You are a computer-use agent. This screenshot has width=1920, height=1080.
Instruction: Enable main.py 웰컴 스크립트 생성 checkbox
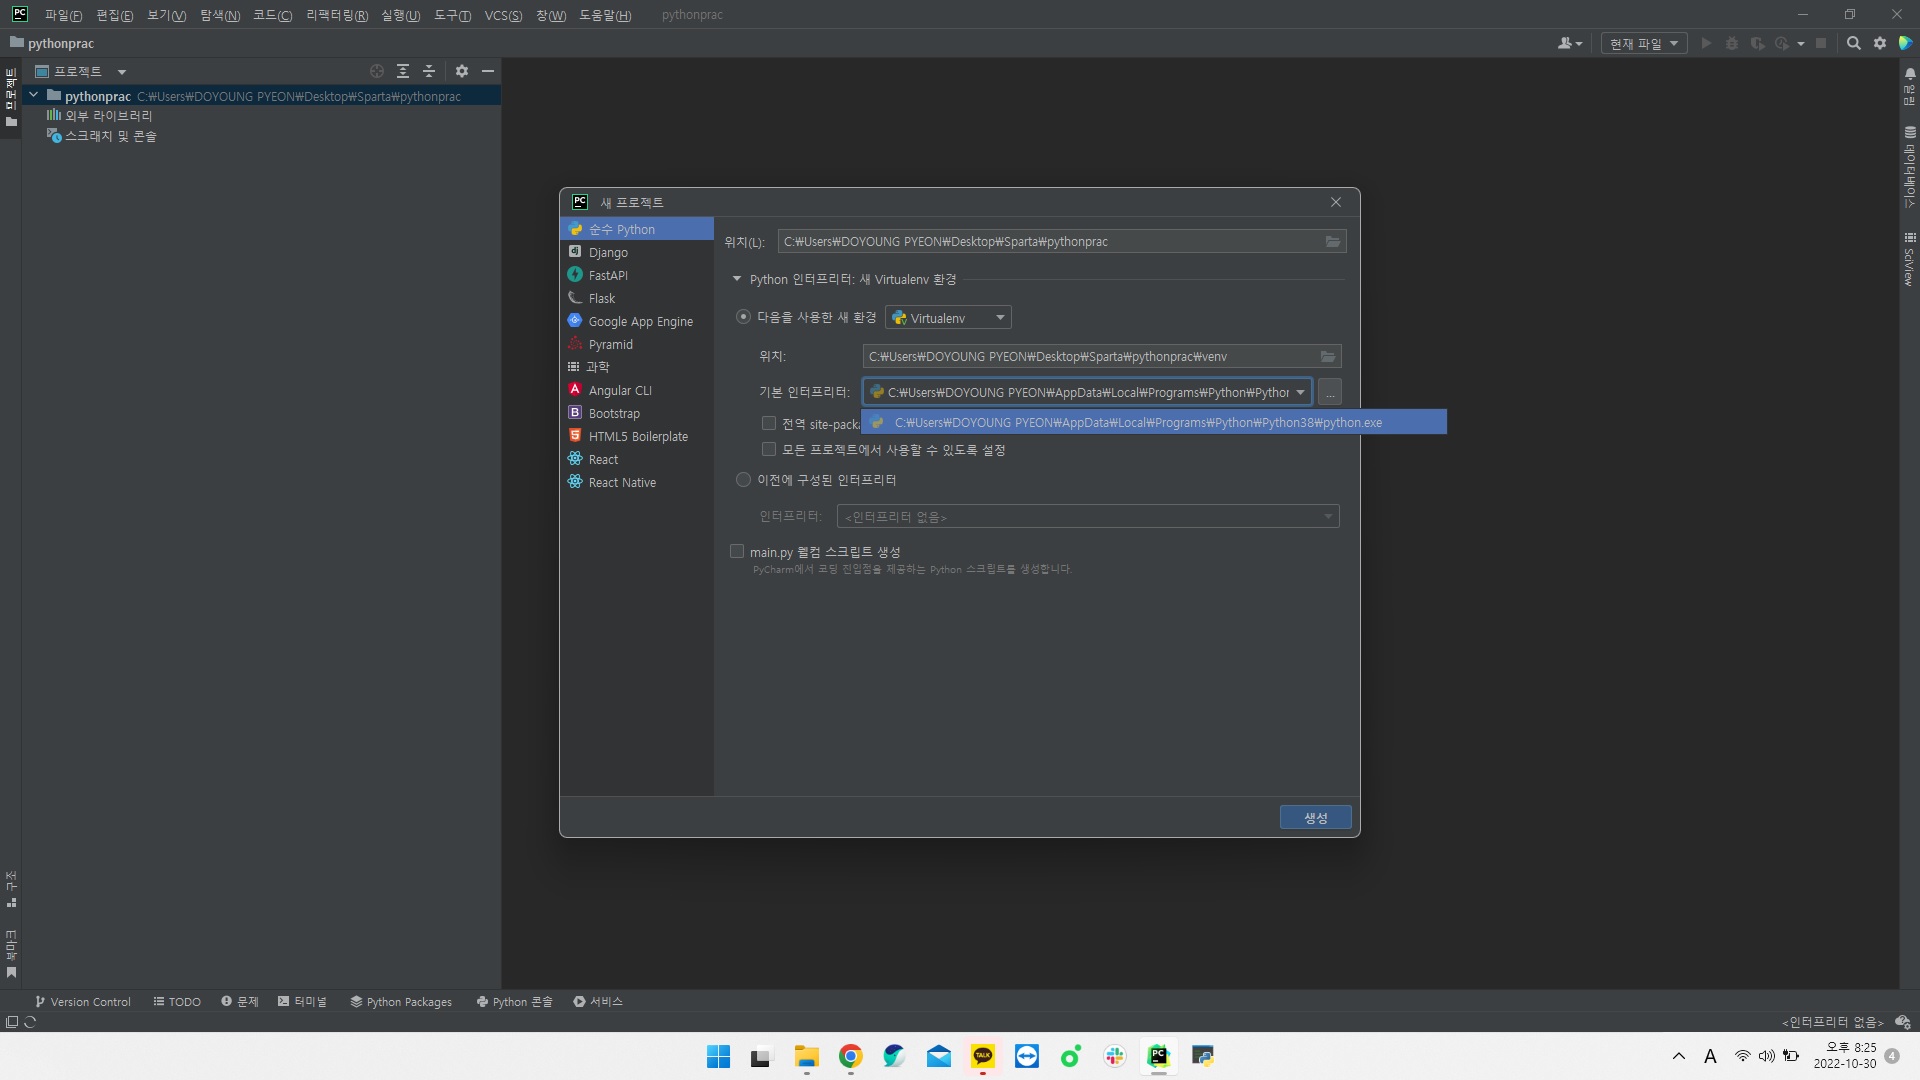[737, 552]
